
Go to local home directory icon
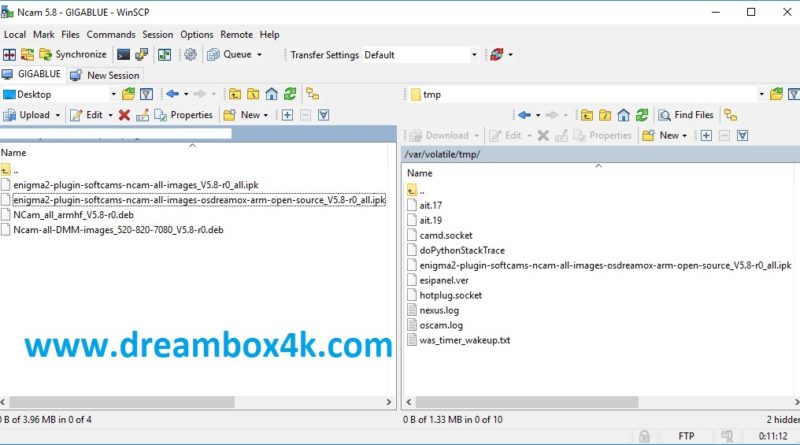(271, 94)
